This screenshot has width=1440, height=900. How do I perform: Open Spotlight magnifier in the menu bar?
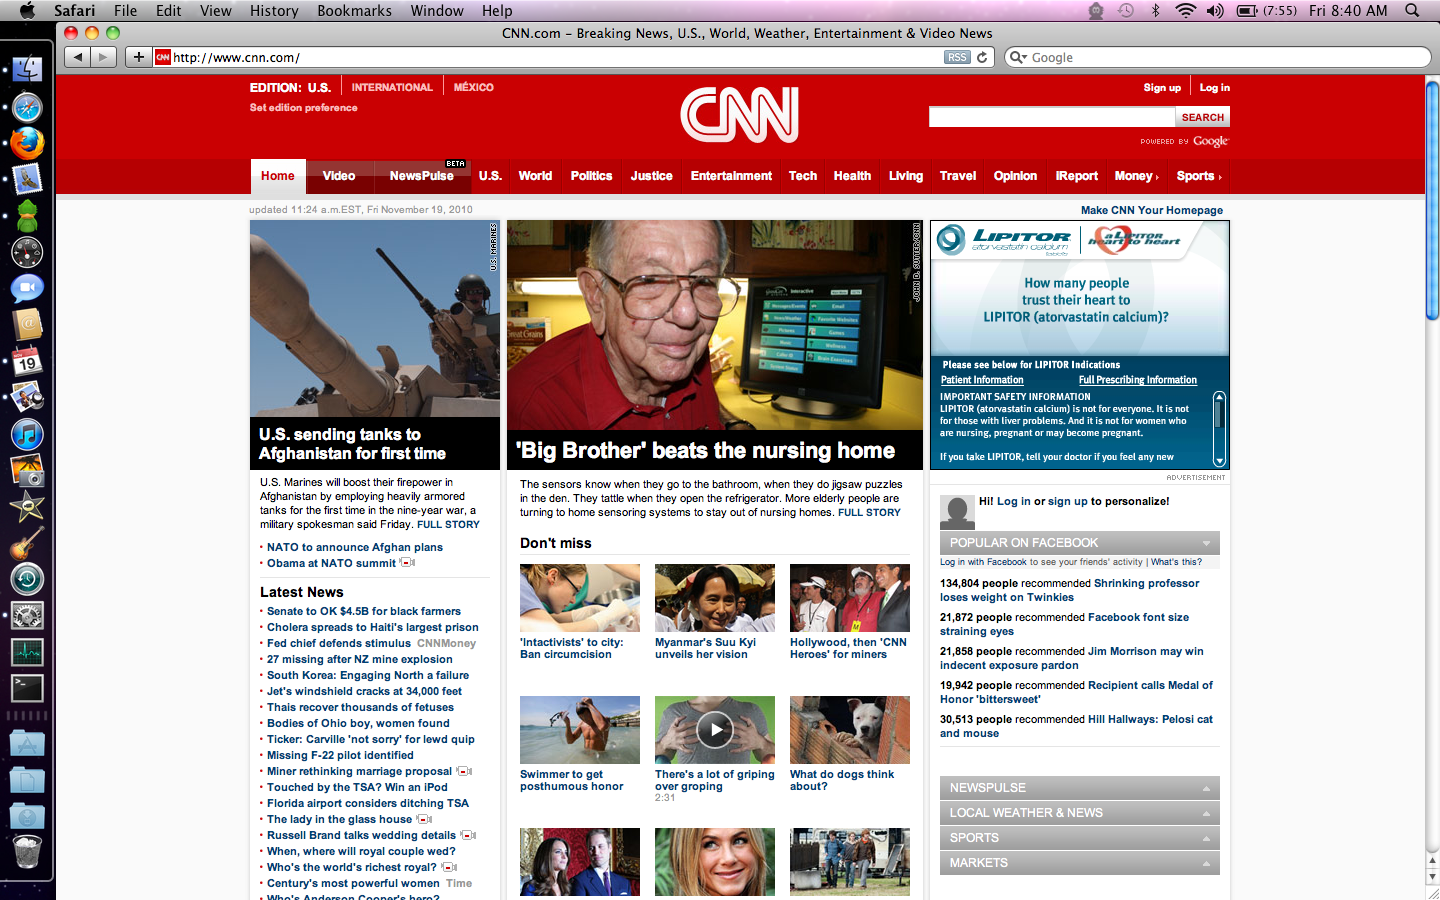point(1412,10)
